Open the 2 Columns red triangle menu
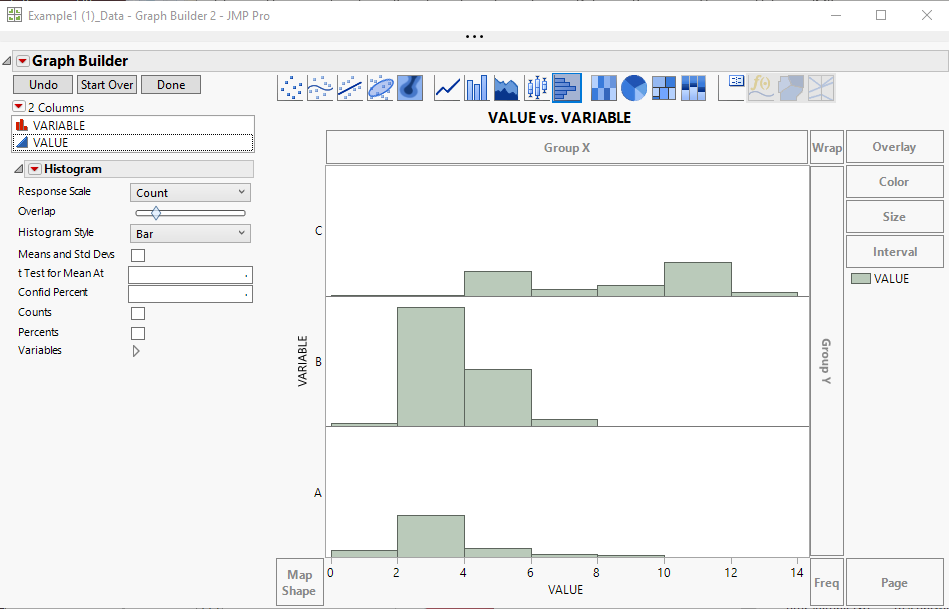Screen dimensions: 949x609 tap(19, 107)
